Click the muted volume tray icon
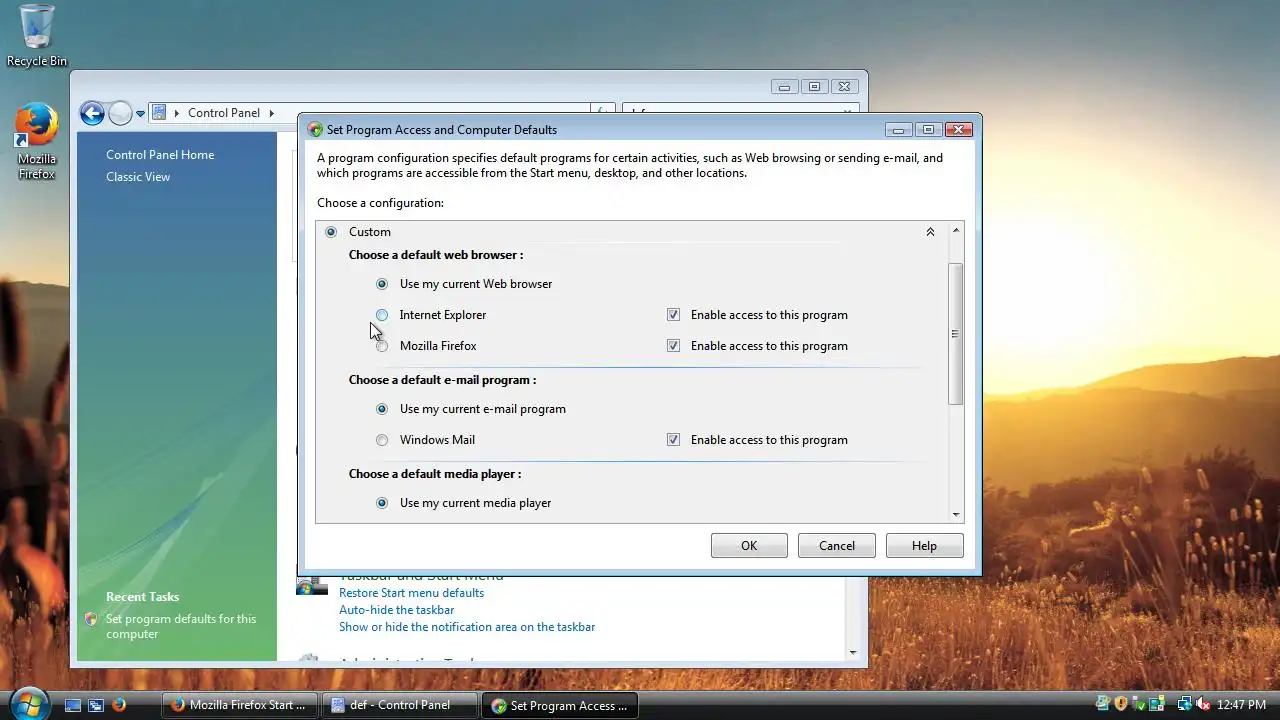The width and height of the screenshot is (1280, 720). click(x=1203, y=704)
